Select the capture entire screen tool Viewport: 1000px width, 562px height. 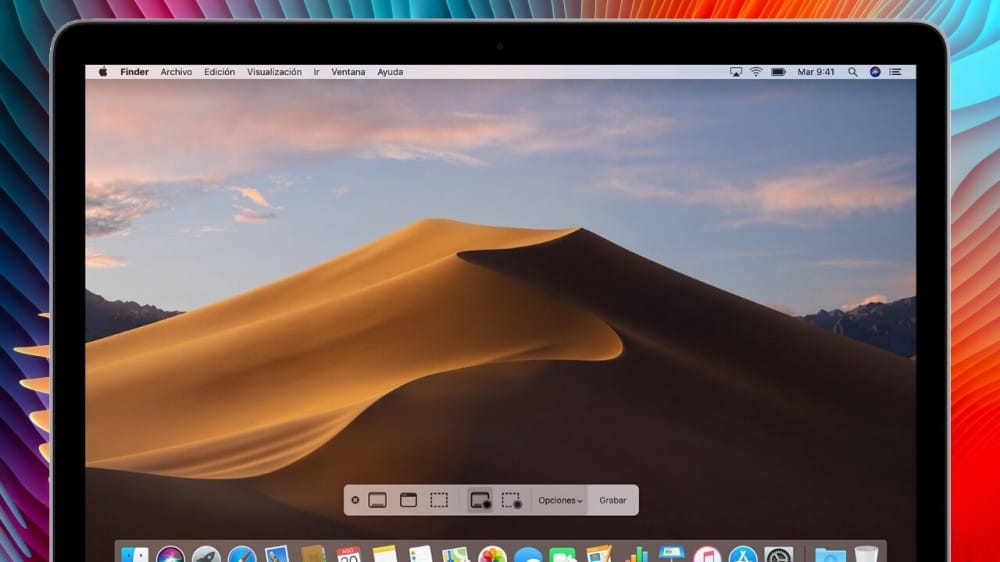[x=377, y=500]
